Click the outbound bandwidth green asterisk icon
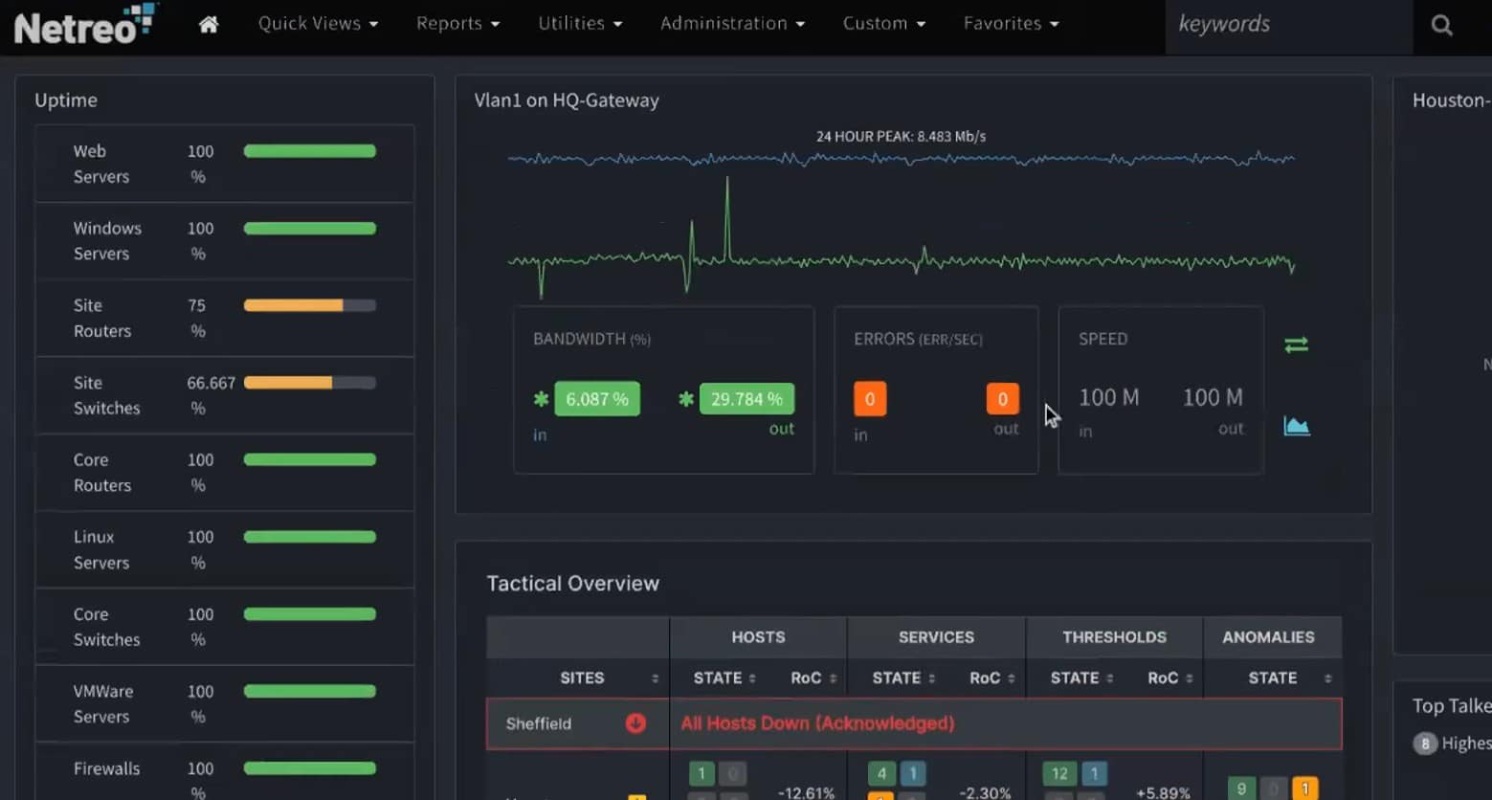This screenshot has width=1492, height=800. pos(686,399)
